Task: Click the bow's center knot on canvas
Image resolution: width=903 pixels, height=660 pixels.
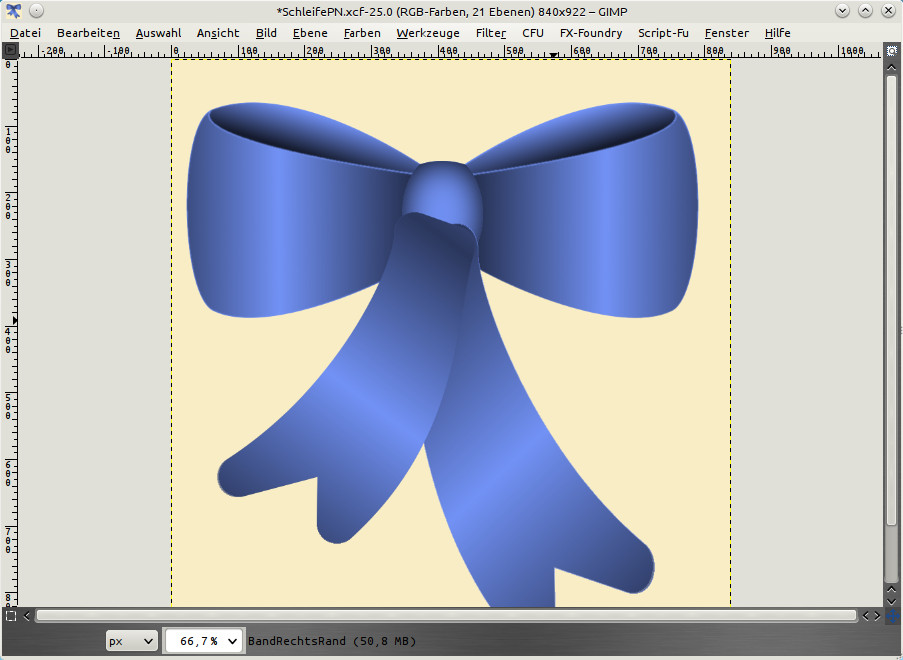Action: (x=442, y=192)
